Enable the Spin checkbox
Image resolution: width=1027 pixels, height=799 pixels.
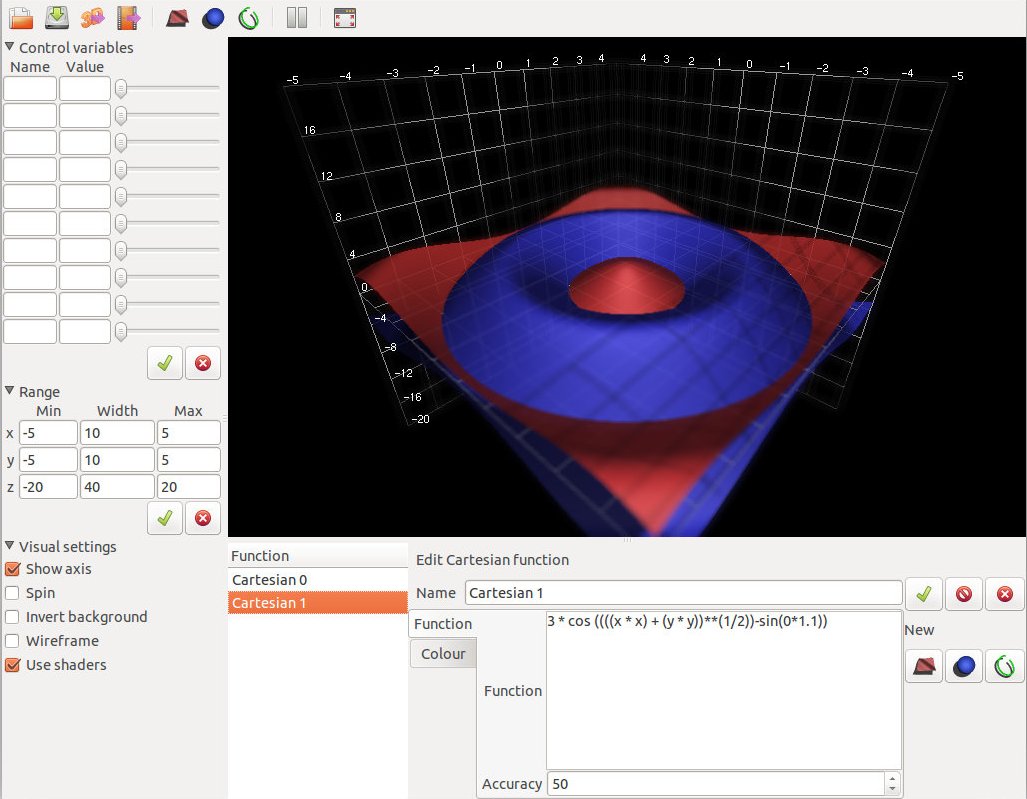coord(12,593)
